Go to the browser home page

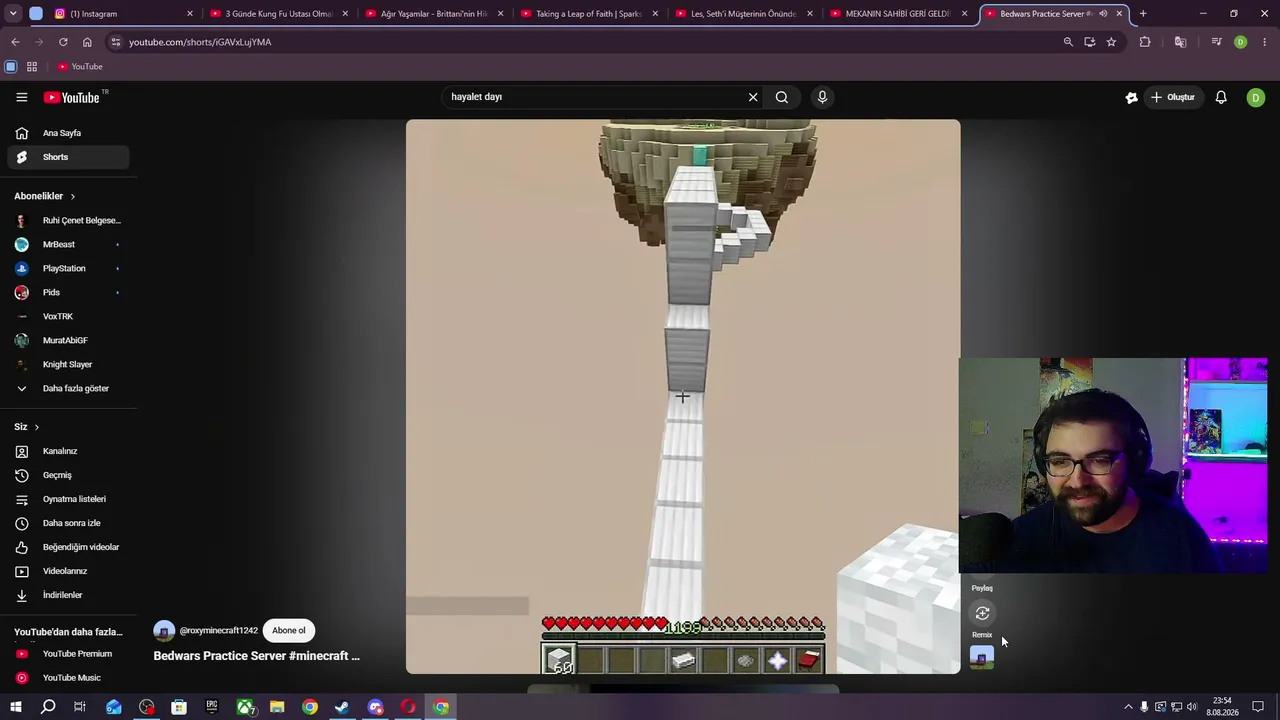tap(87, 42)
